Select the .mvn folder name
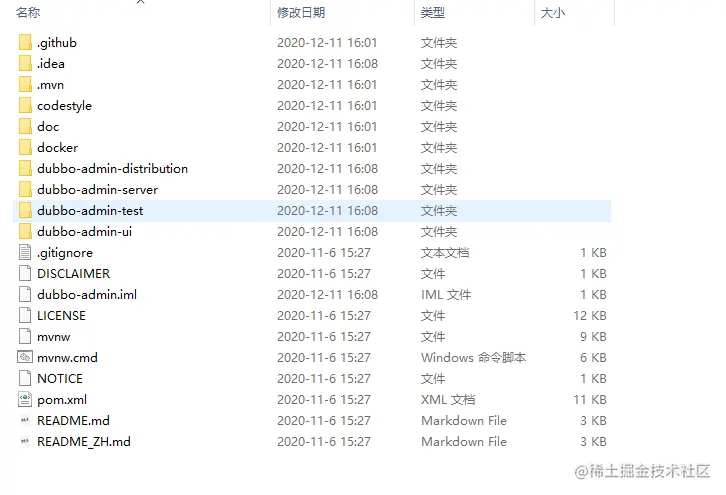 (x=50, y=85)
